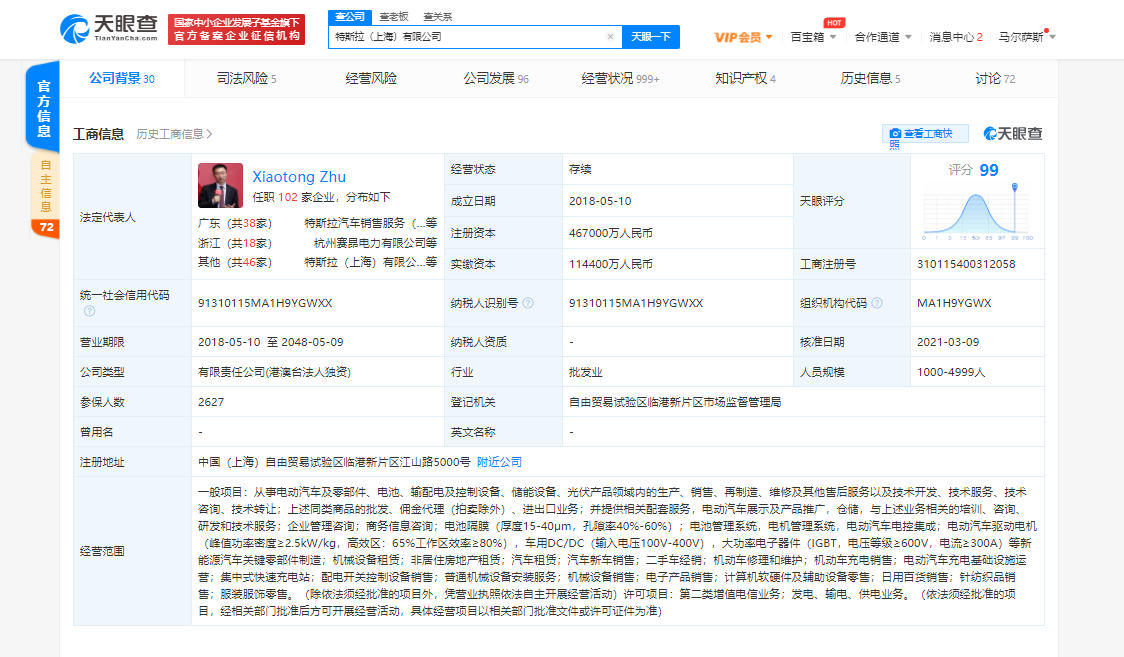The height and width of the screenshot is (657, 1124).
Task: Switch to the 历史信息 tab
Action: coord(870,78)
